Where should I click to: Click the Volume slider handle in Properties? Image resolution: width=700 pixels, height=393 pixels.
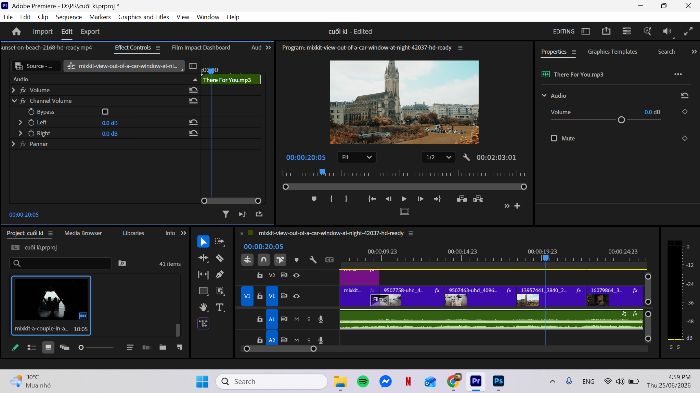621,120
